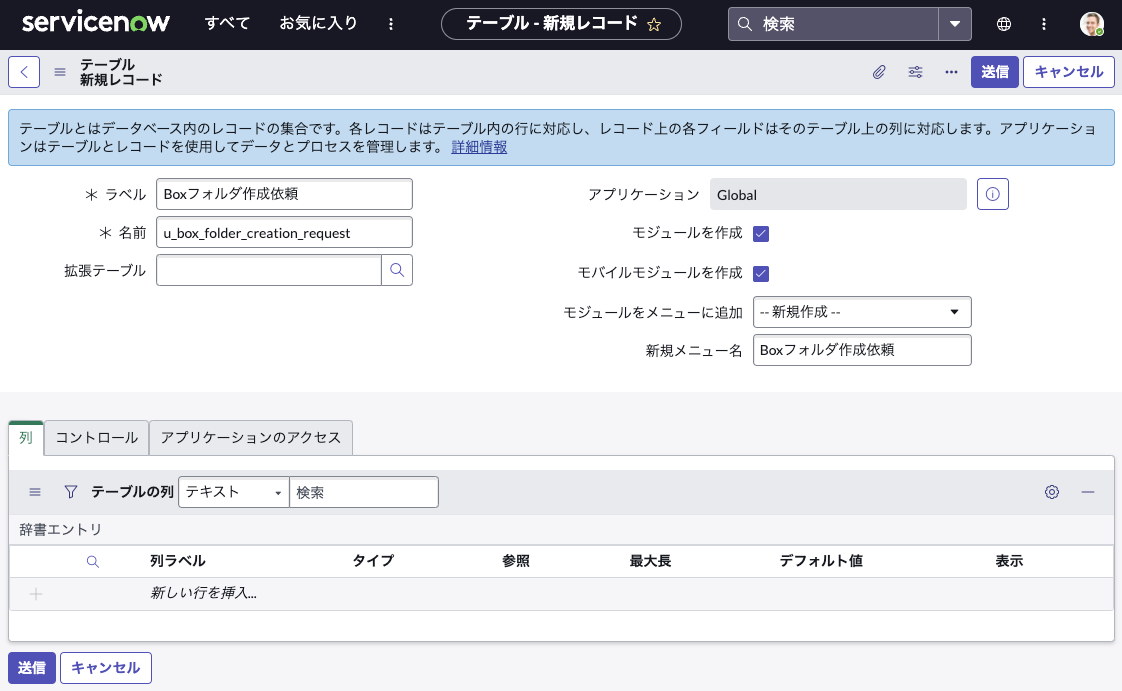1122x691 pixels.
Task: Open the テーブルの列 list hamburger menu
Action: pyautogui.click(x=34, y=492)
